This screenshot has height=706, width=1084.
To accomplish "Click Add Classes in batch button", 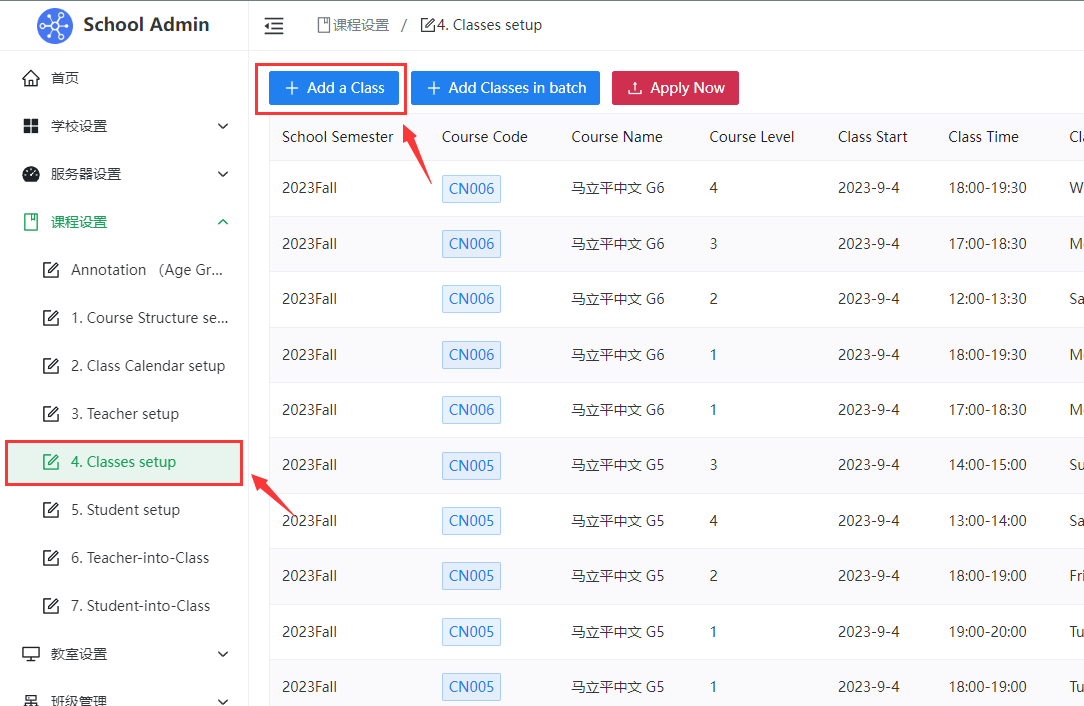I will 505,88.
